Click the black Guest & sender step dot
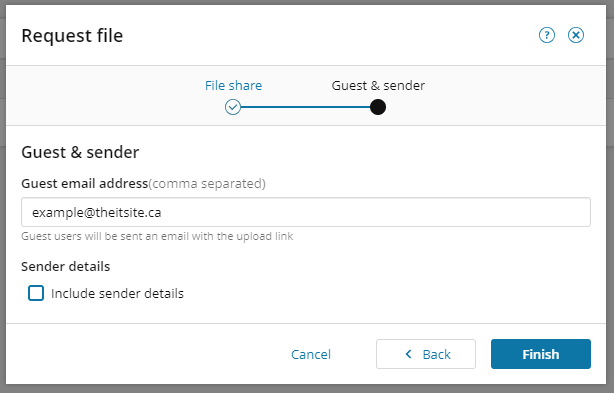The width and height of the screenshot is (614, 393). 378,107
